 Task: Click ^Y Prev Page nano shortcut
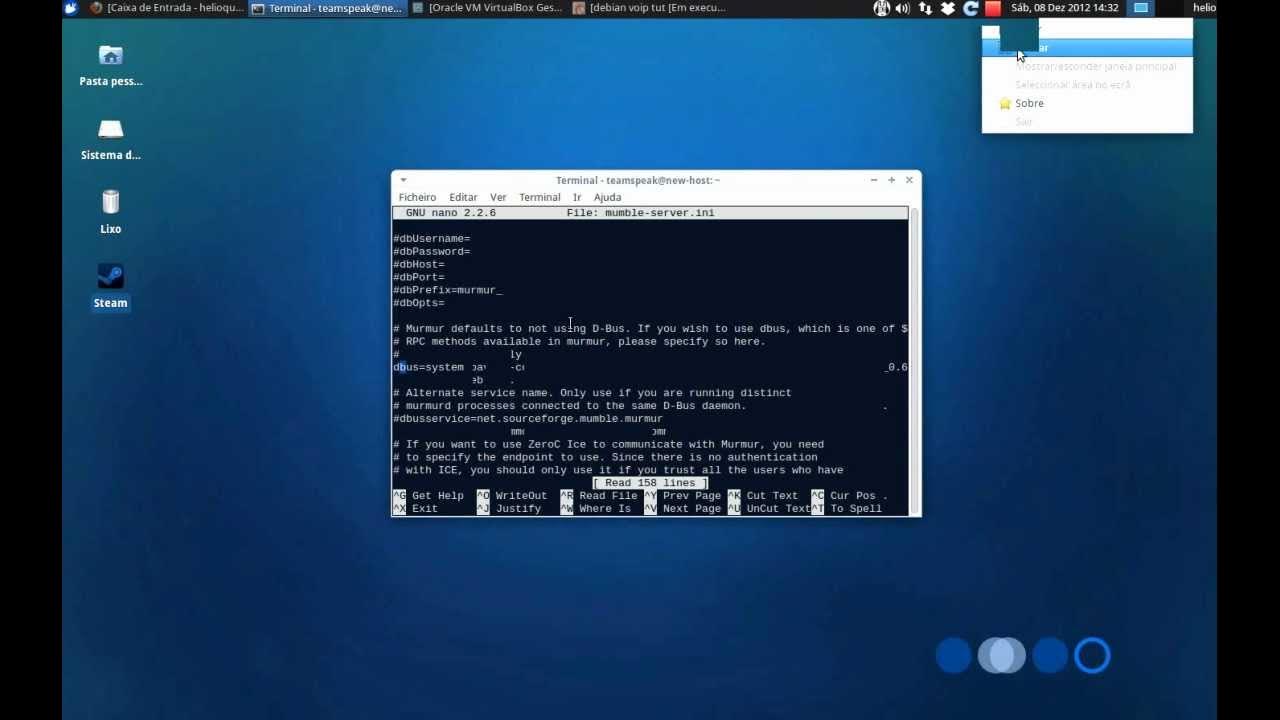click(x=683, y=496)
